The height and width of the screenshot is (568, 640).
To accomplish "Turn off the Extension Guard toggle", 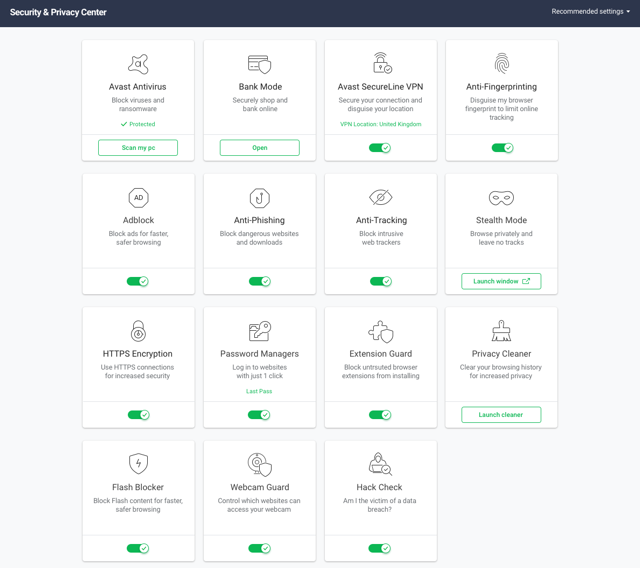I will 380,415.
